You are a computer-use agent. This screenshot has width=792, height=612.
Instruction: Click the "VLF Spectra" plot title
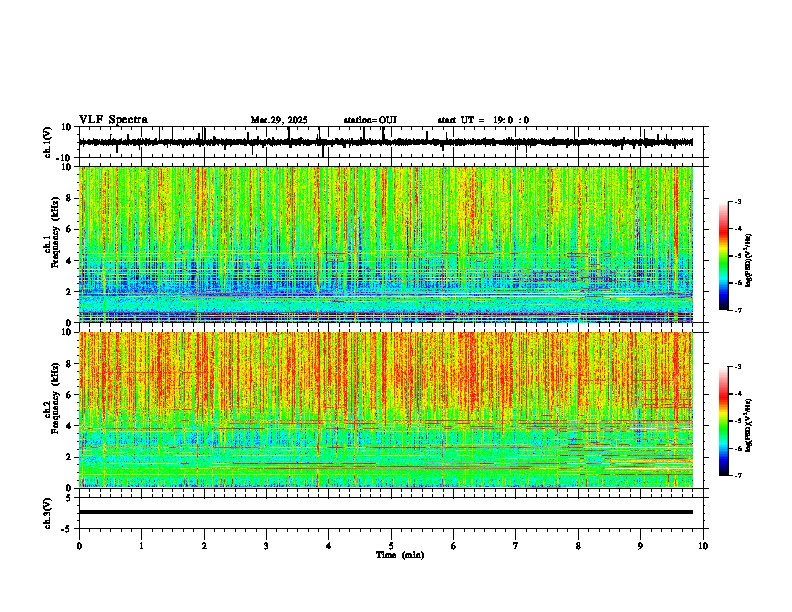pyautogui.click(x=113, y=120)
